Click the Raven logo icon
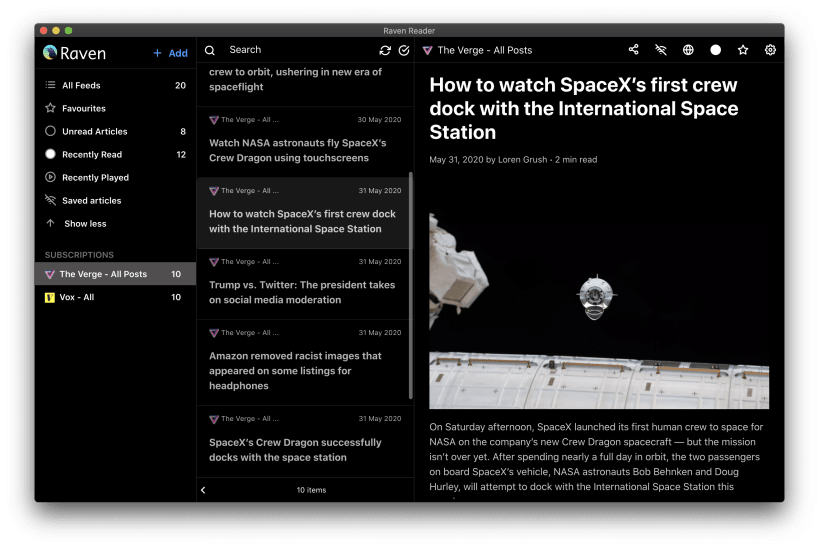Viewport: 819px width, 548px height. 50,52
